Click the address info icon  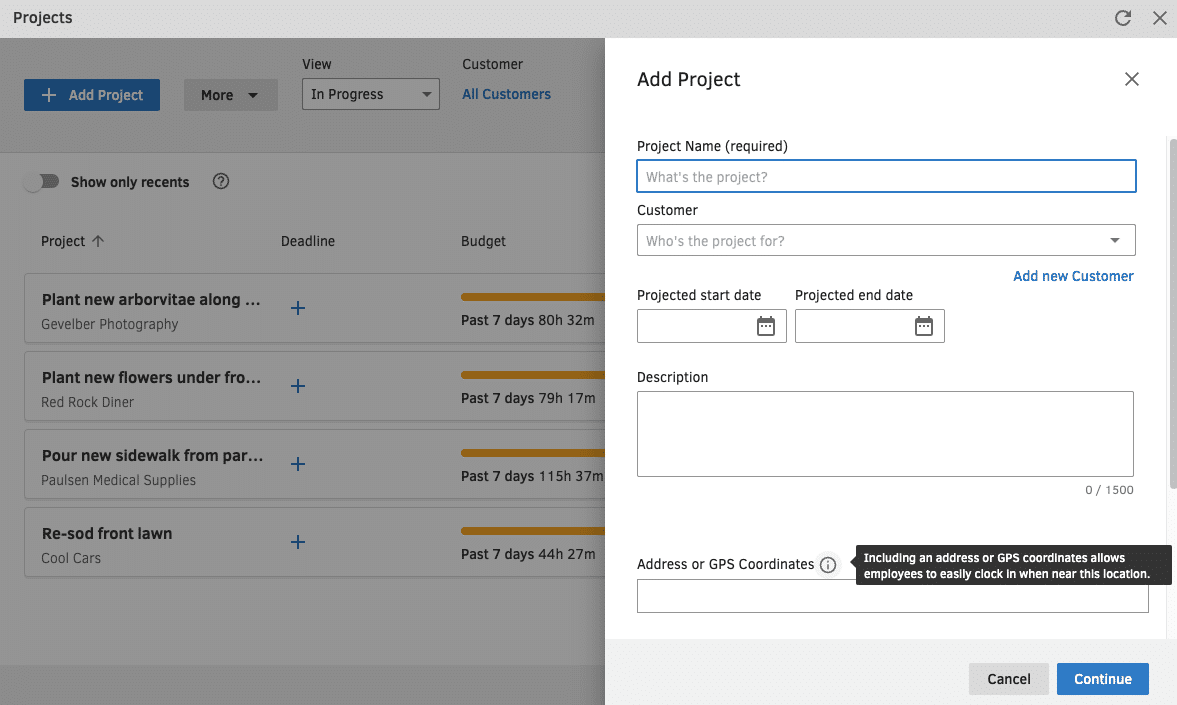point(827,565)
